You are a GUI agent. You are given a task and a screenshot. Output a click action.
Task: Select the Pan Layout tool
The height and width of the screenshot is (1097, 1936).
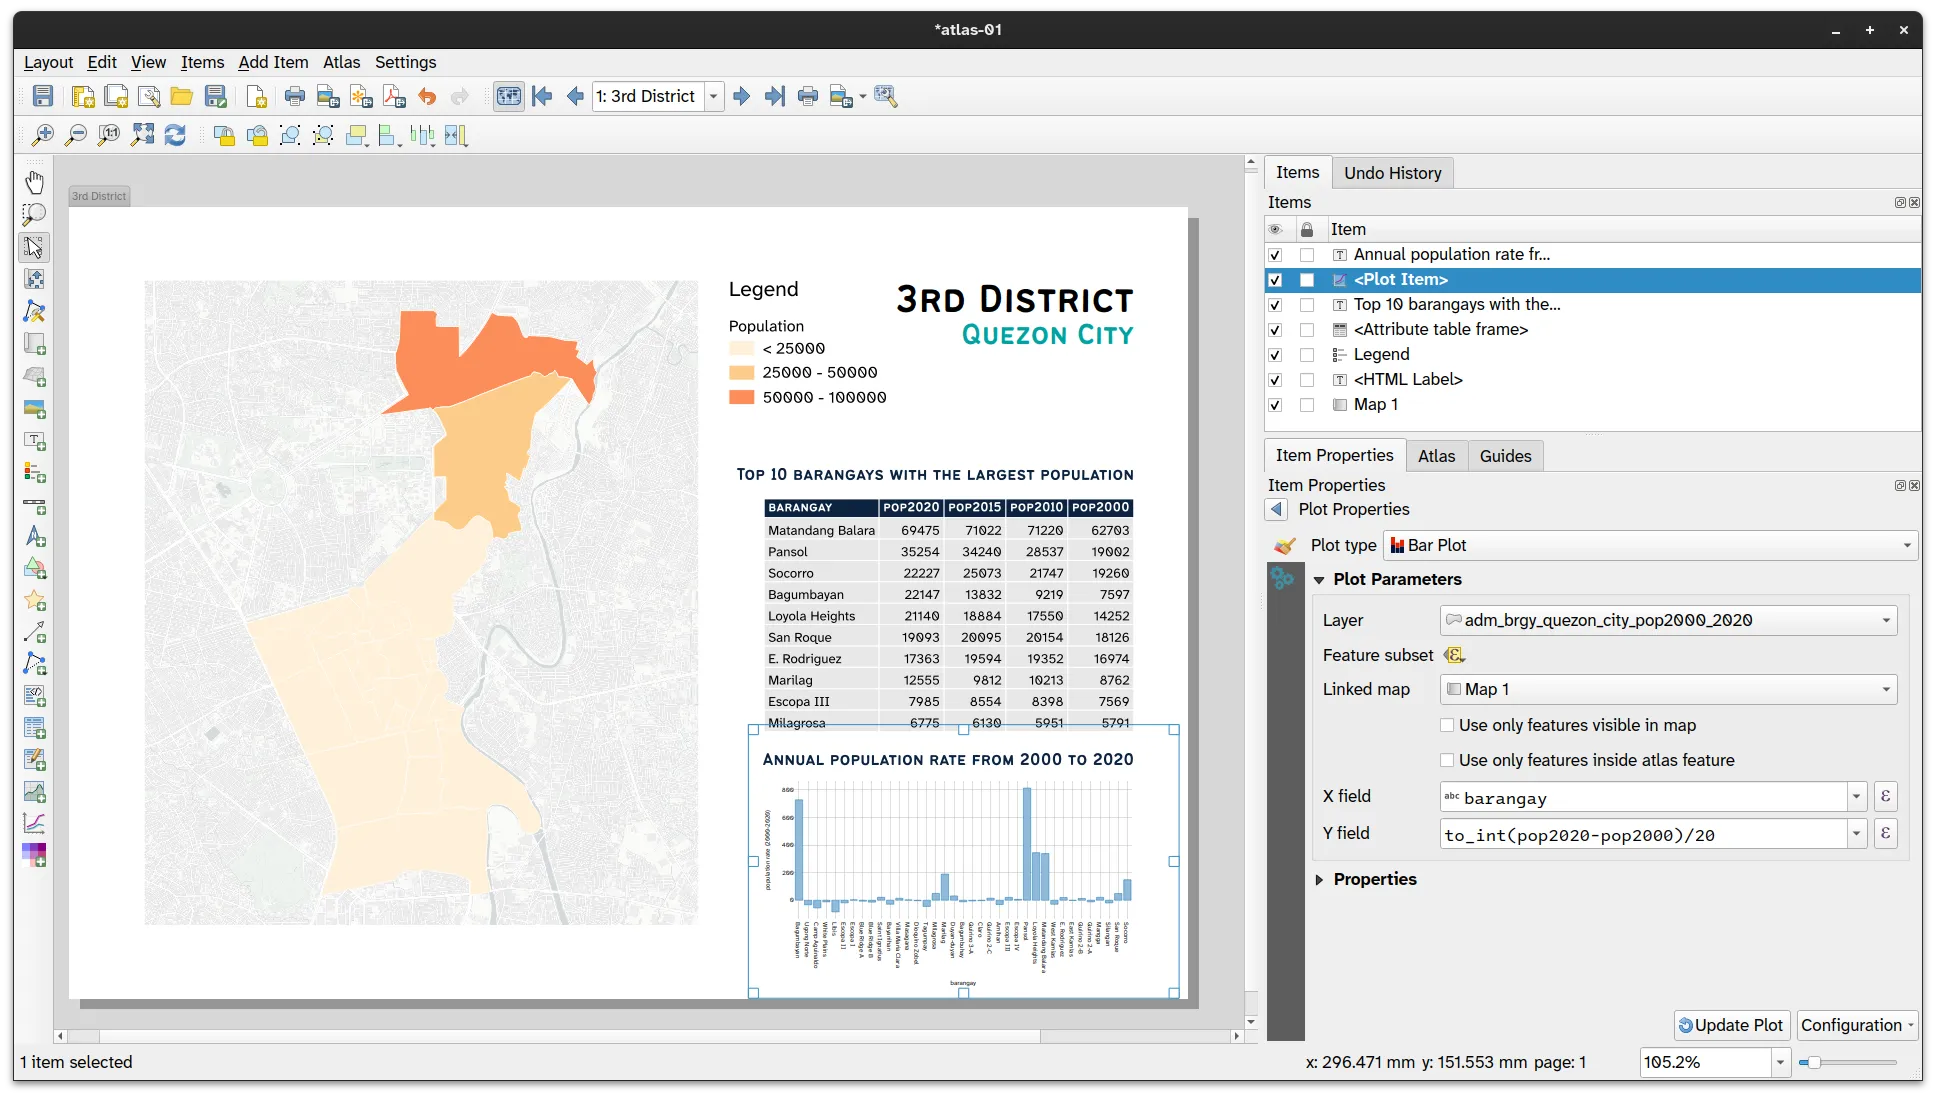point(35,181)
